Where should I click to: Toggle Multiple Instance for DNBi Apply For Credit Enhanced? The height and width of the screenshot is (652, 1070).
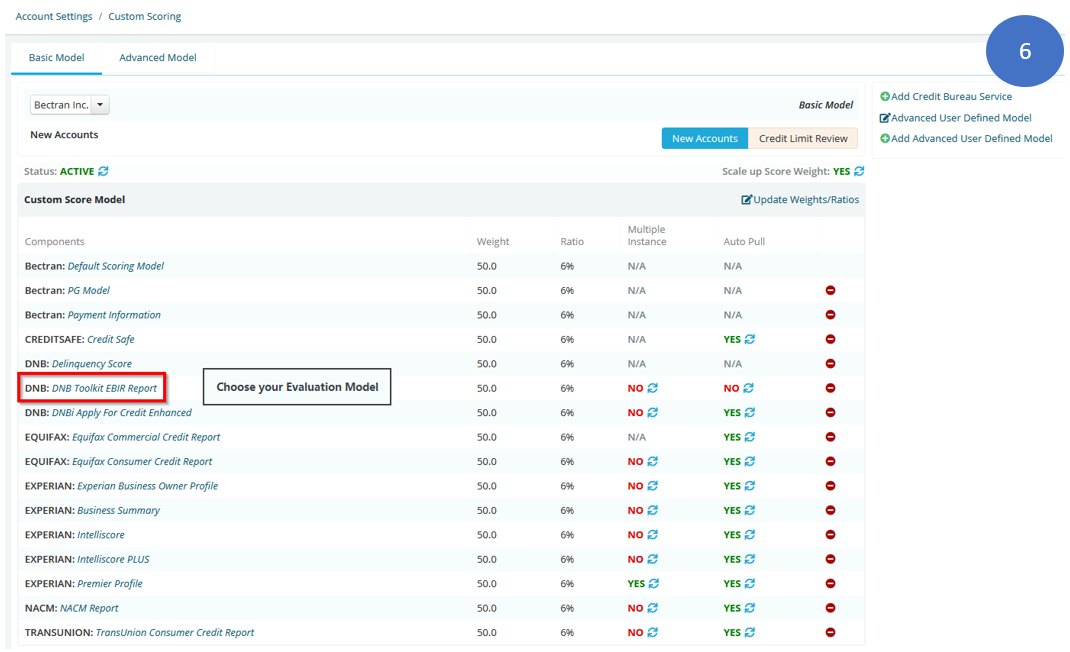(652, 412)
